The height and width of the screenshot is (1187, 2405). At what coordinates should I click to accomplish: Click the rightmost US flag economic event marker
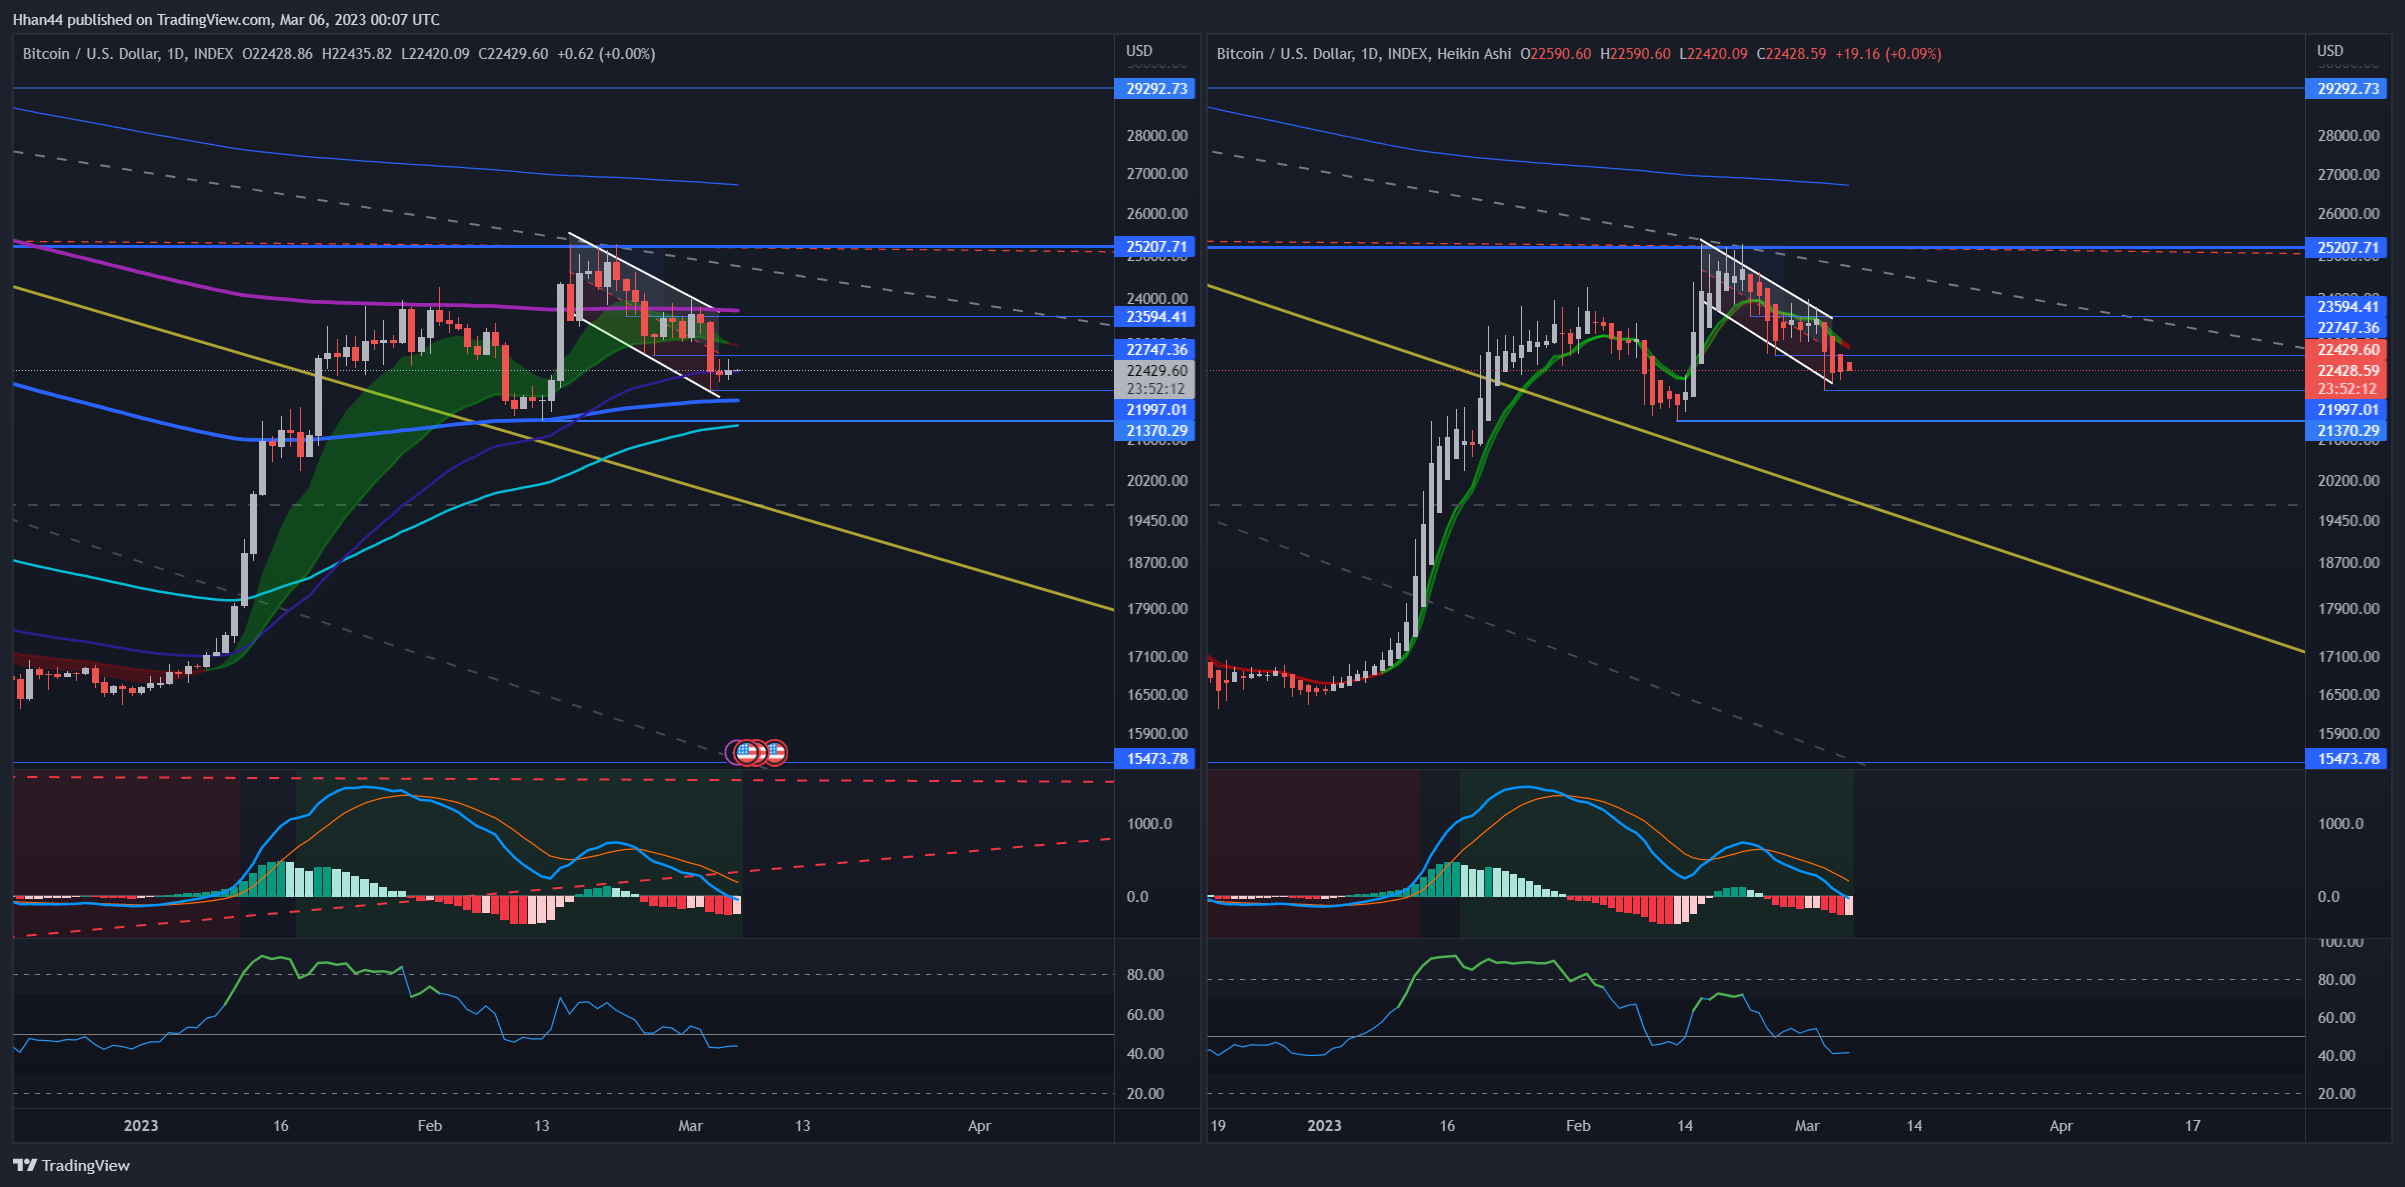(x=775, y=752)
